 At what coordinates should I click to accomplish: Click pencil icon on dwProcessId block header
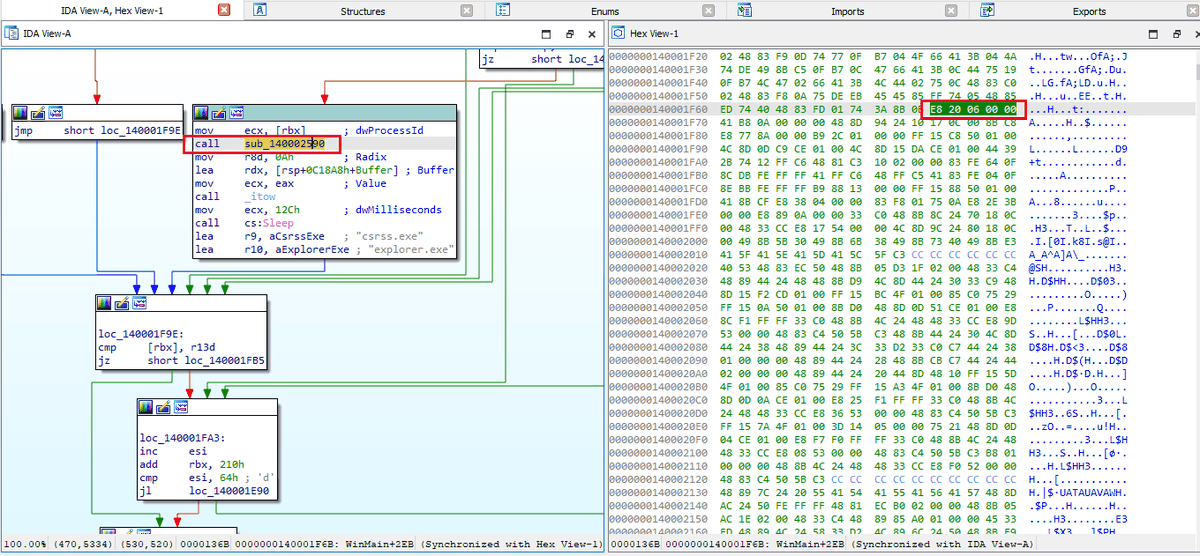[218, 114]
